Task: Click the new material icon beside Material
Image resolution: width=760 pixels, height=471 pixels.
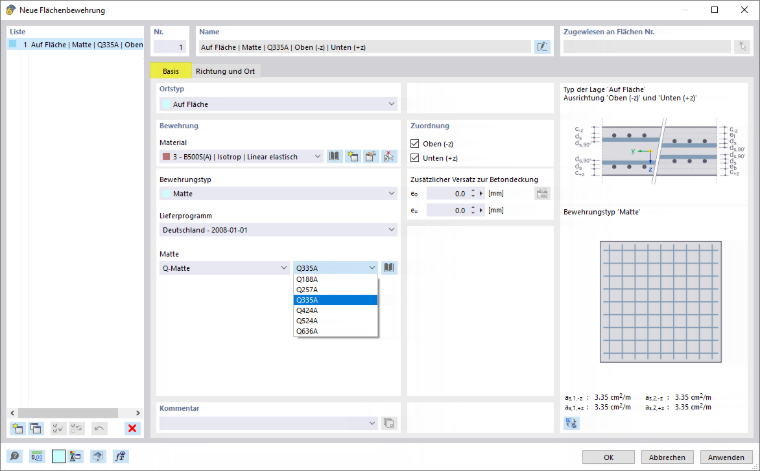Action: point(352,157)
